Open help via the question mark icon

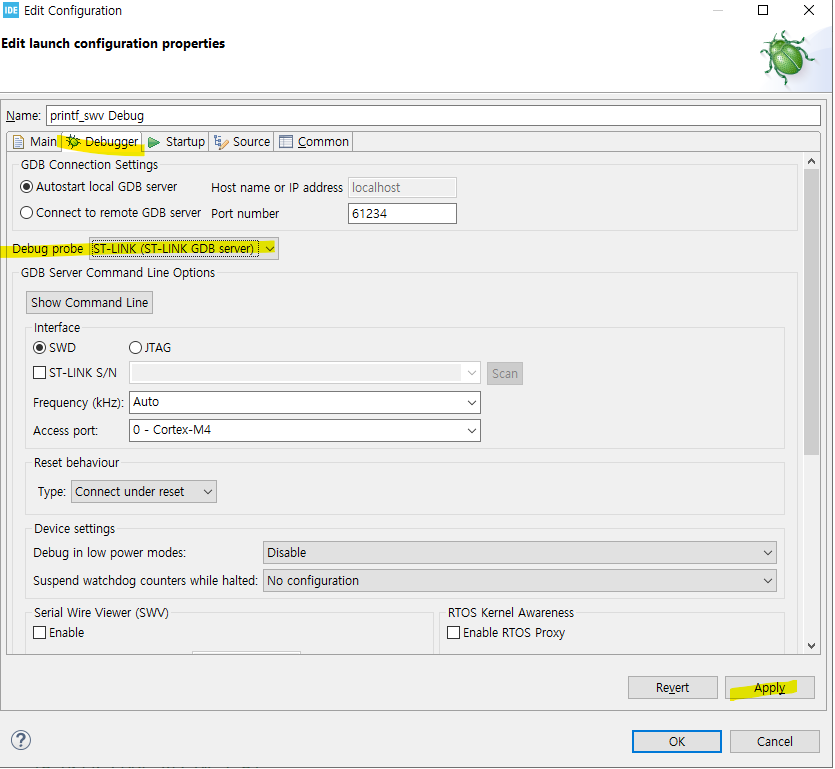tap(21, 740)
